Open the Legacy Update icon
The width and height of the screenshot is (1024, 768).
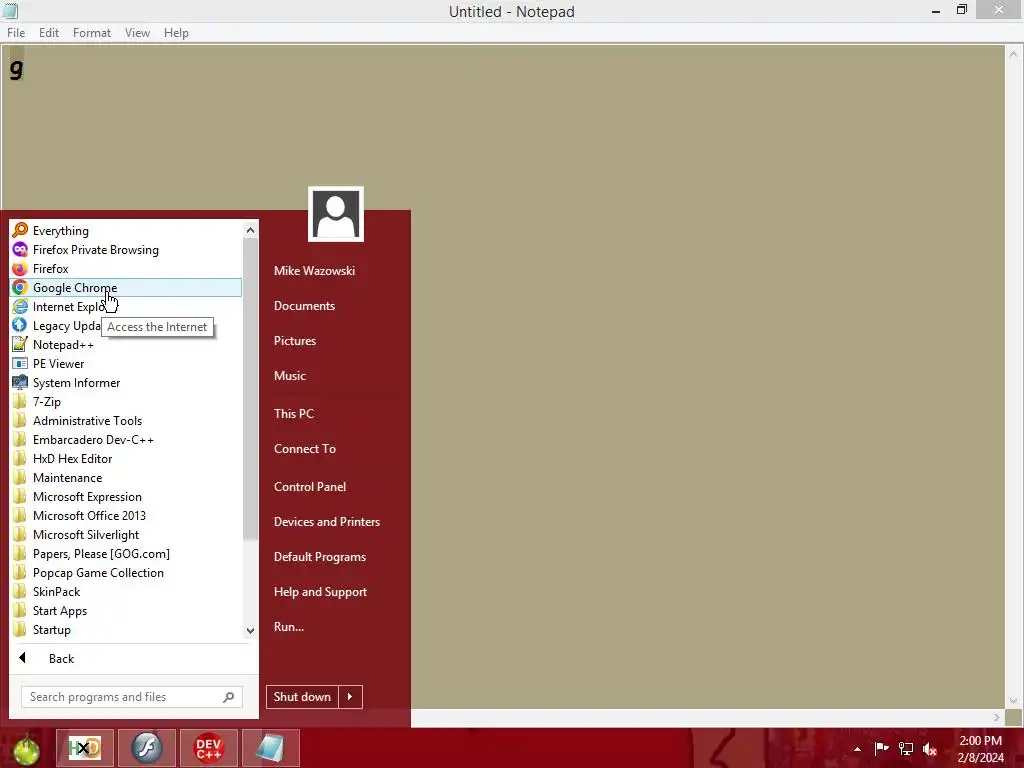coord(20,325)
